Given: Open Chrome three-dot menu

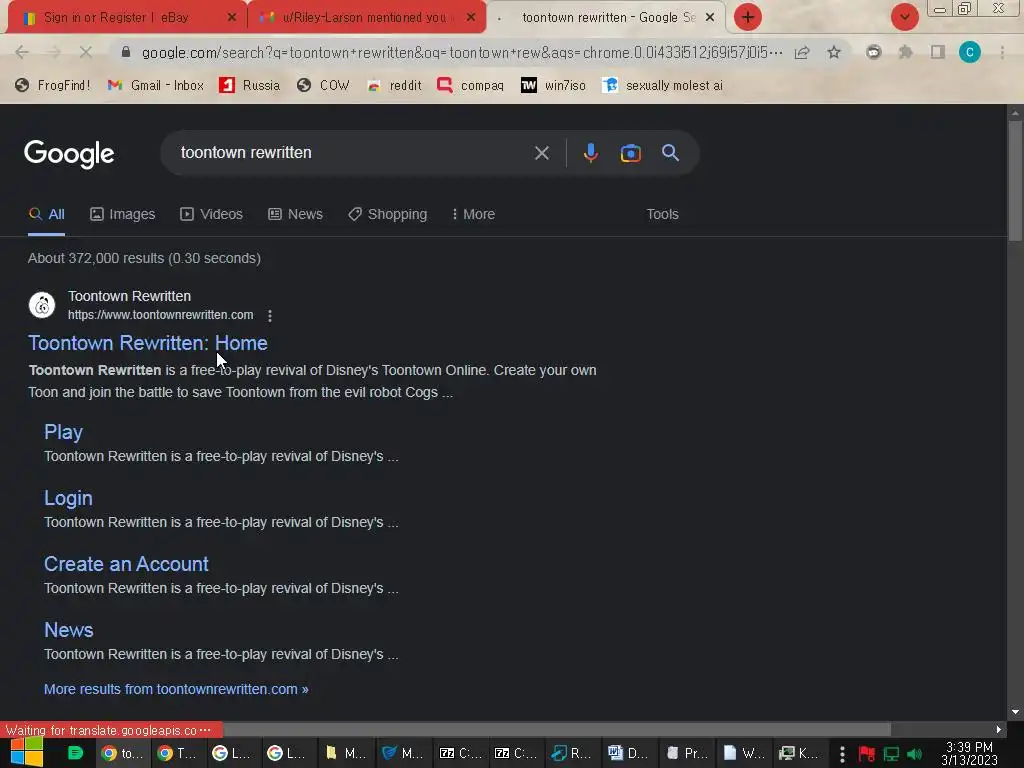Looking at the screenshot, I should point(1002,52).
